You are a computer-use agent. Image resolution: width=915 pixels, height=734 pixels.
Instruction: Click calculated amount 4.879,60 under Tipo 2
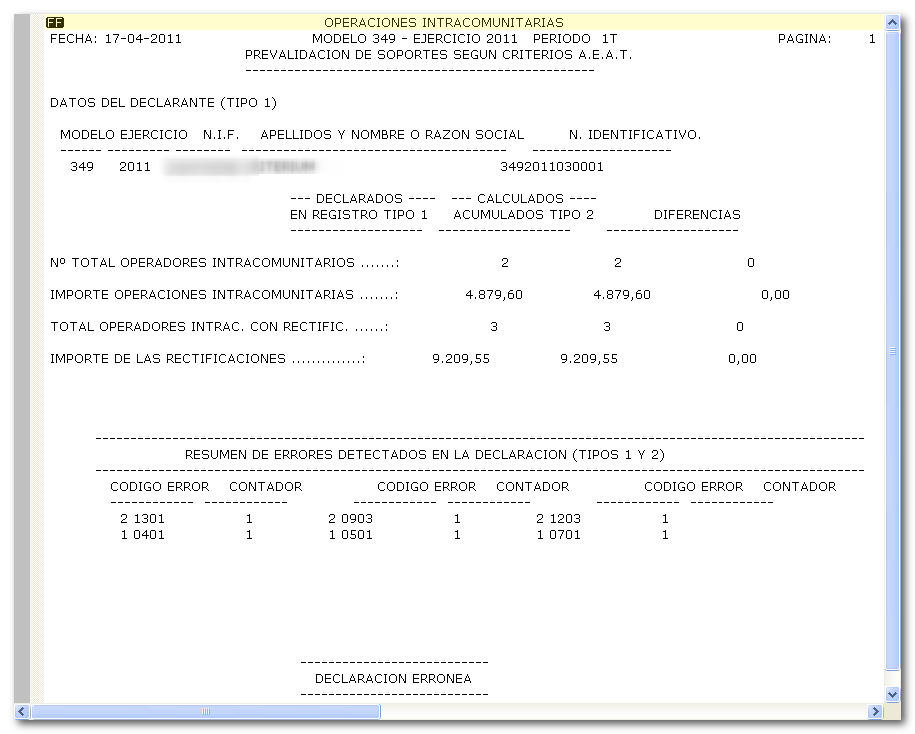click(x=622, y=295)
